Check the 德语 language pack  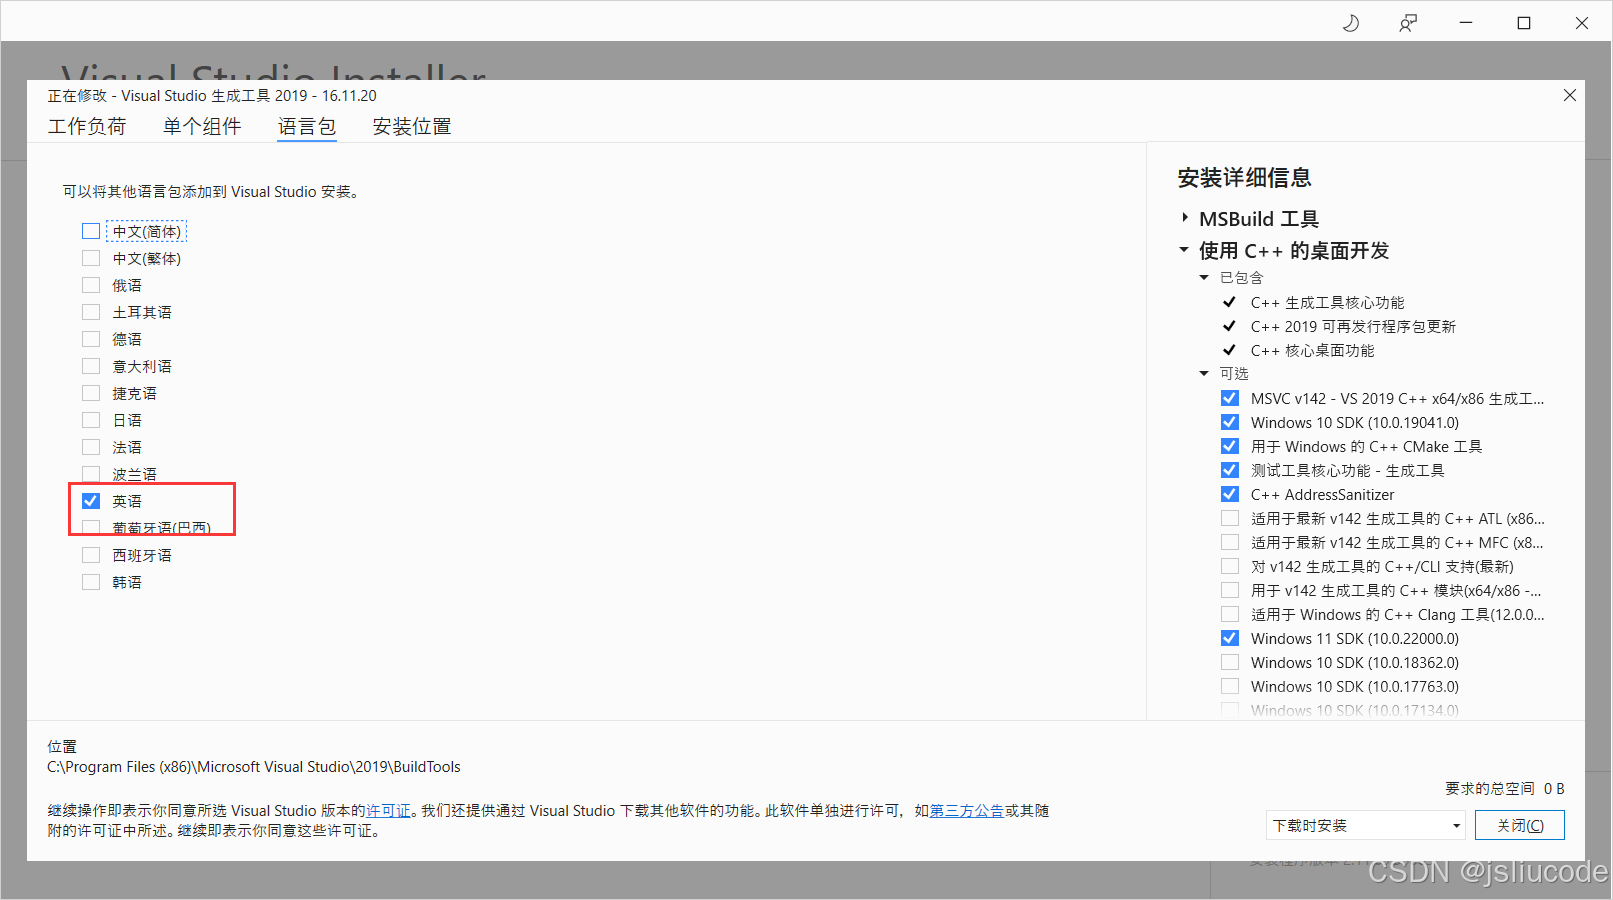[x=90, y=338]
